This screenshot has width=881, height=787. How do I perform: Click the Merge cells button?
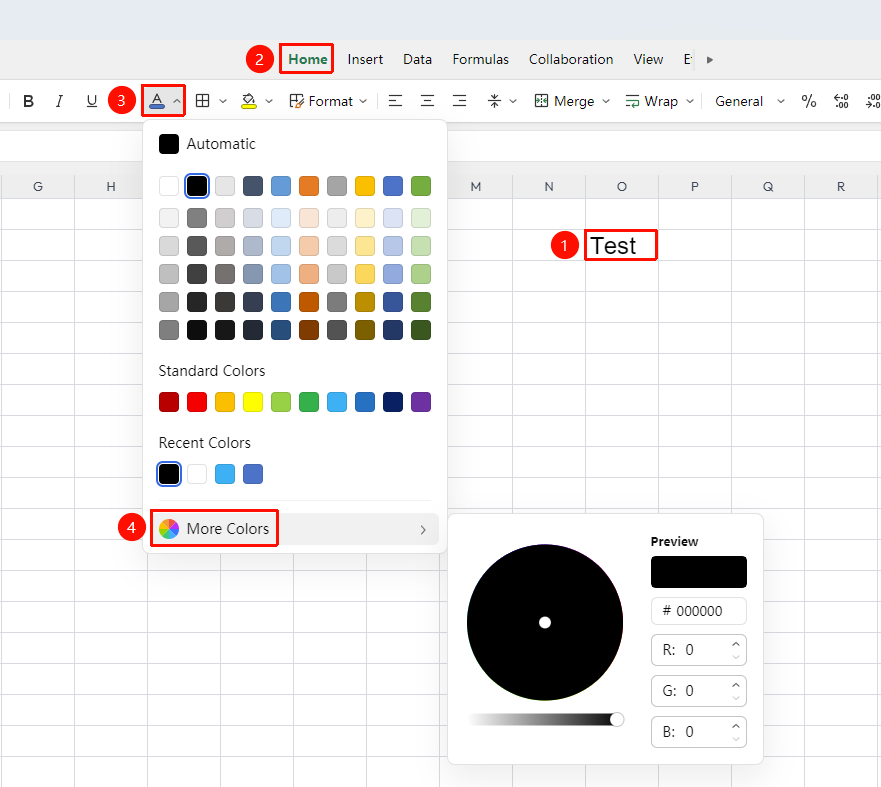(x=564, y=101)
